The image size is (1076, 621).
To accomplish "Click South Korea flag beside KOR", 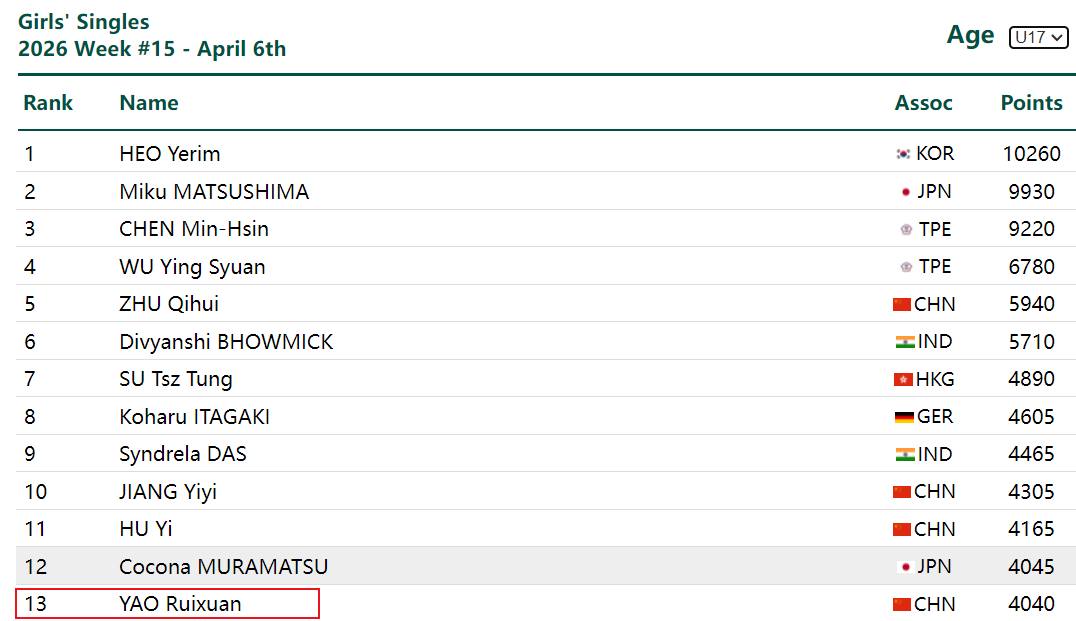I will [x=903, y=154].
